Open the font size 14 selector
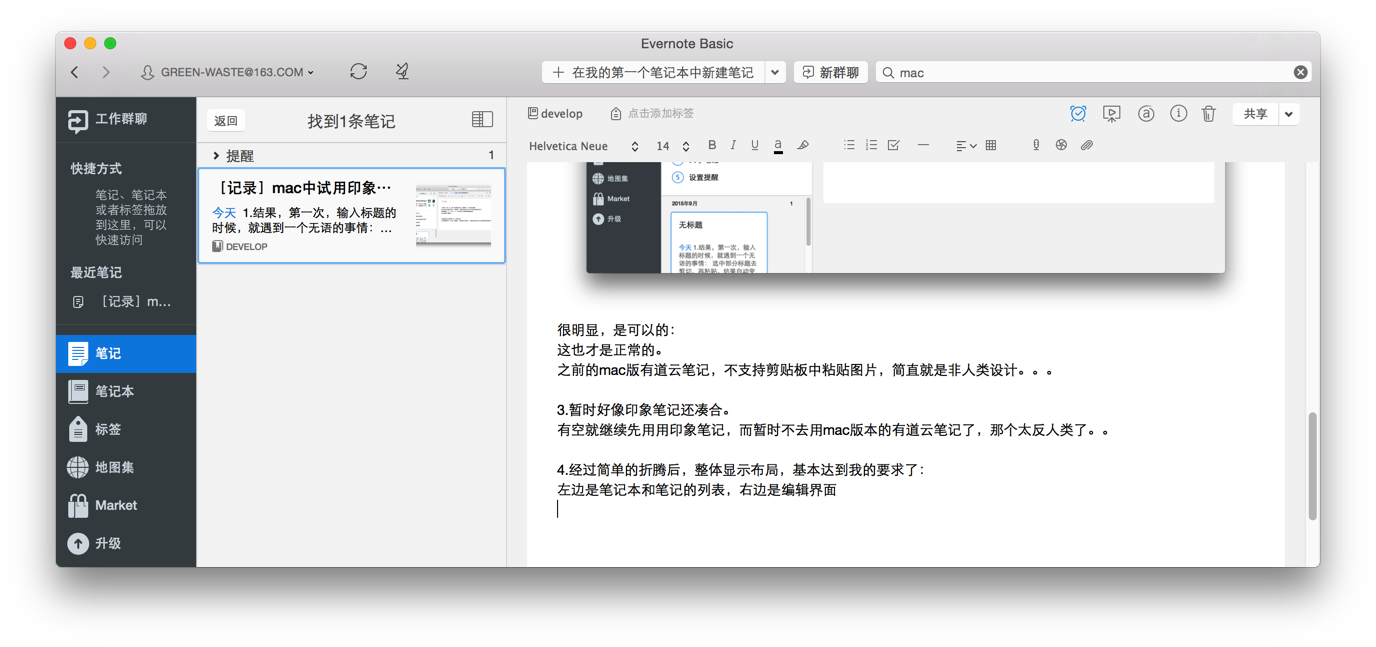 coord(673,146)
